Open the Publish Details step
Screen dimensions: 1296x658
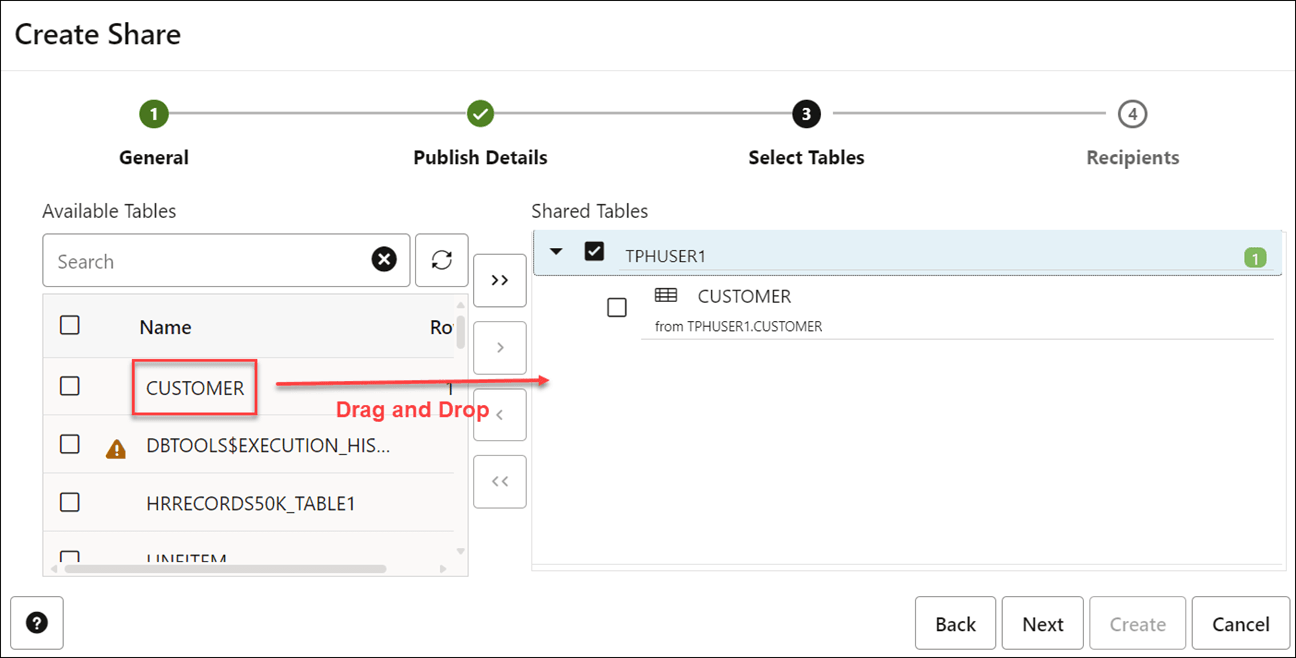click(480, 114)
